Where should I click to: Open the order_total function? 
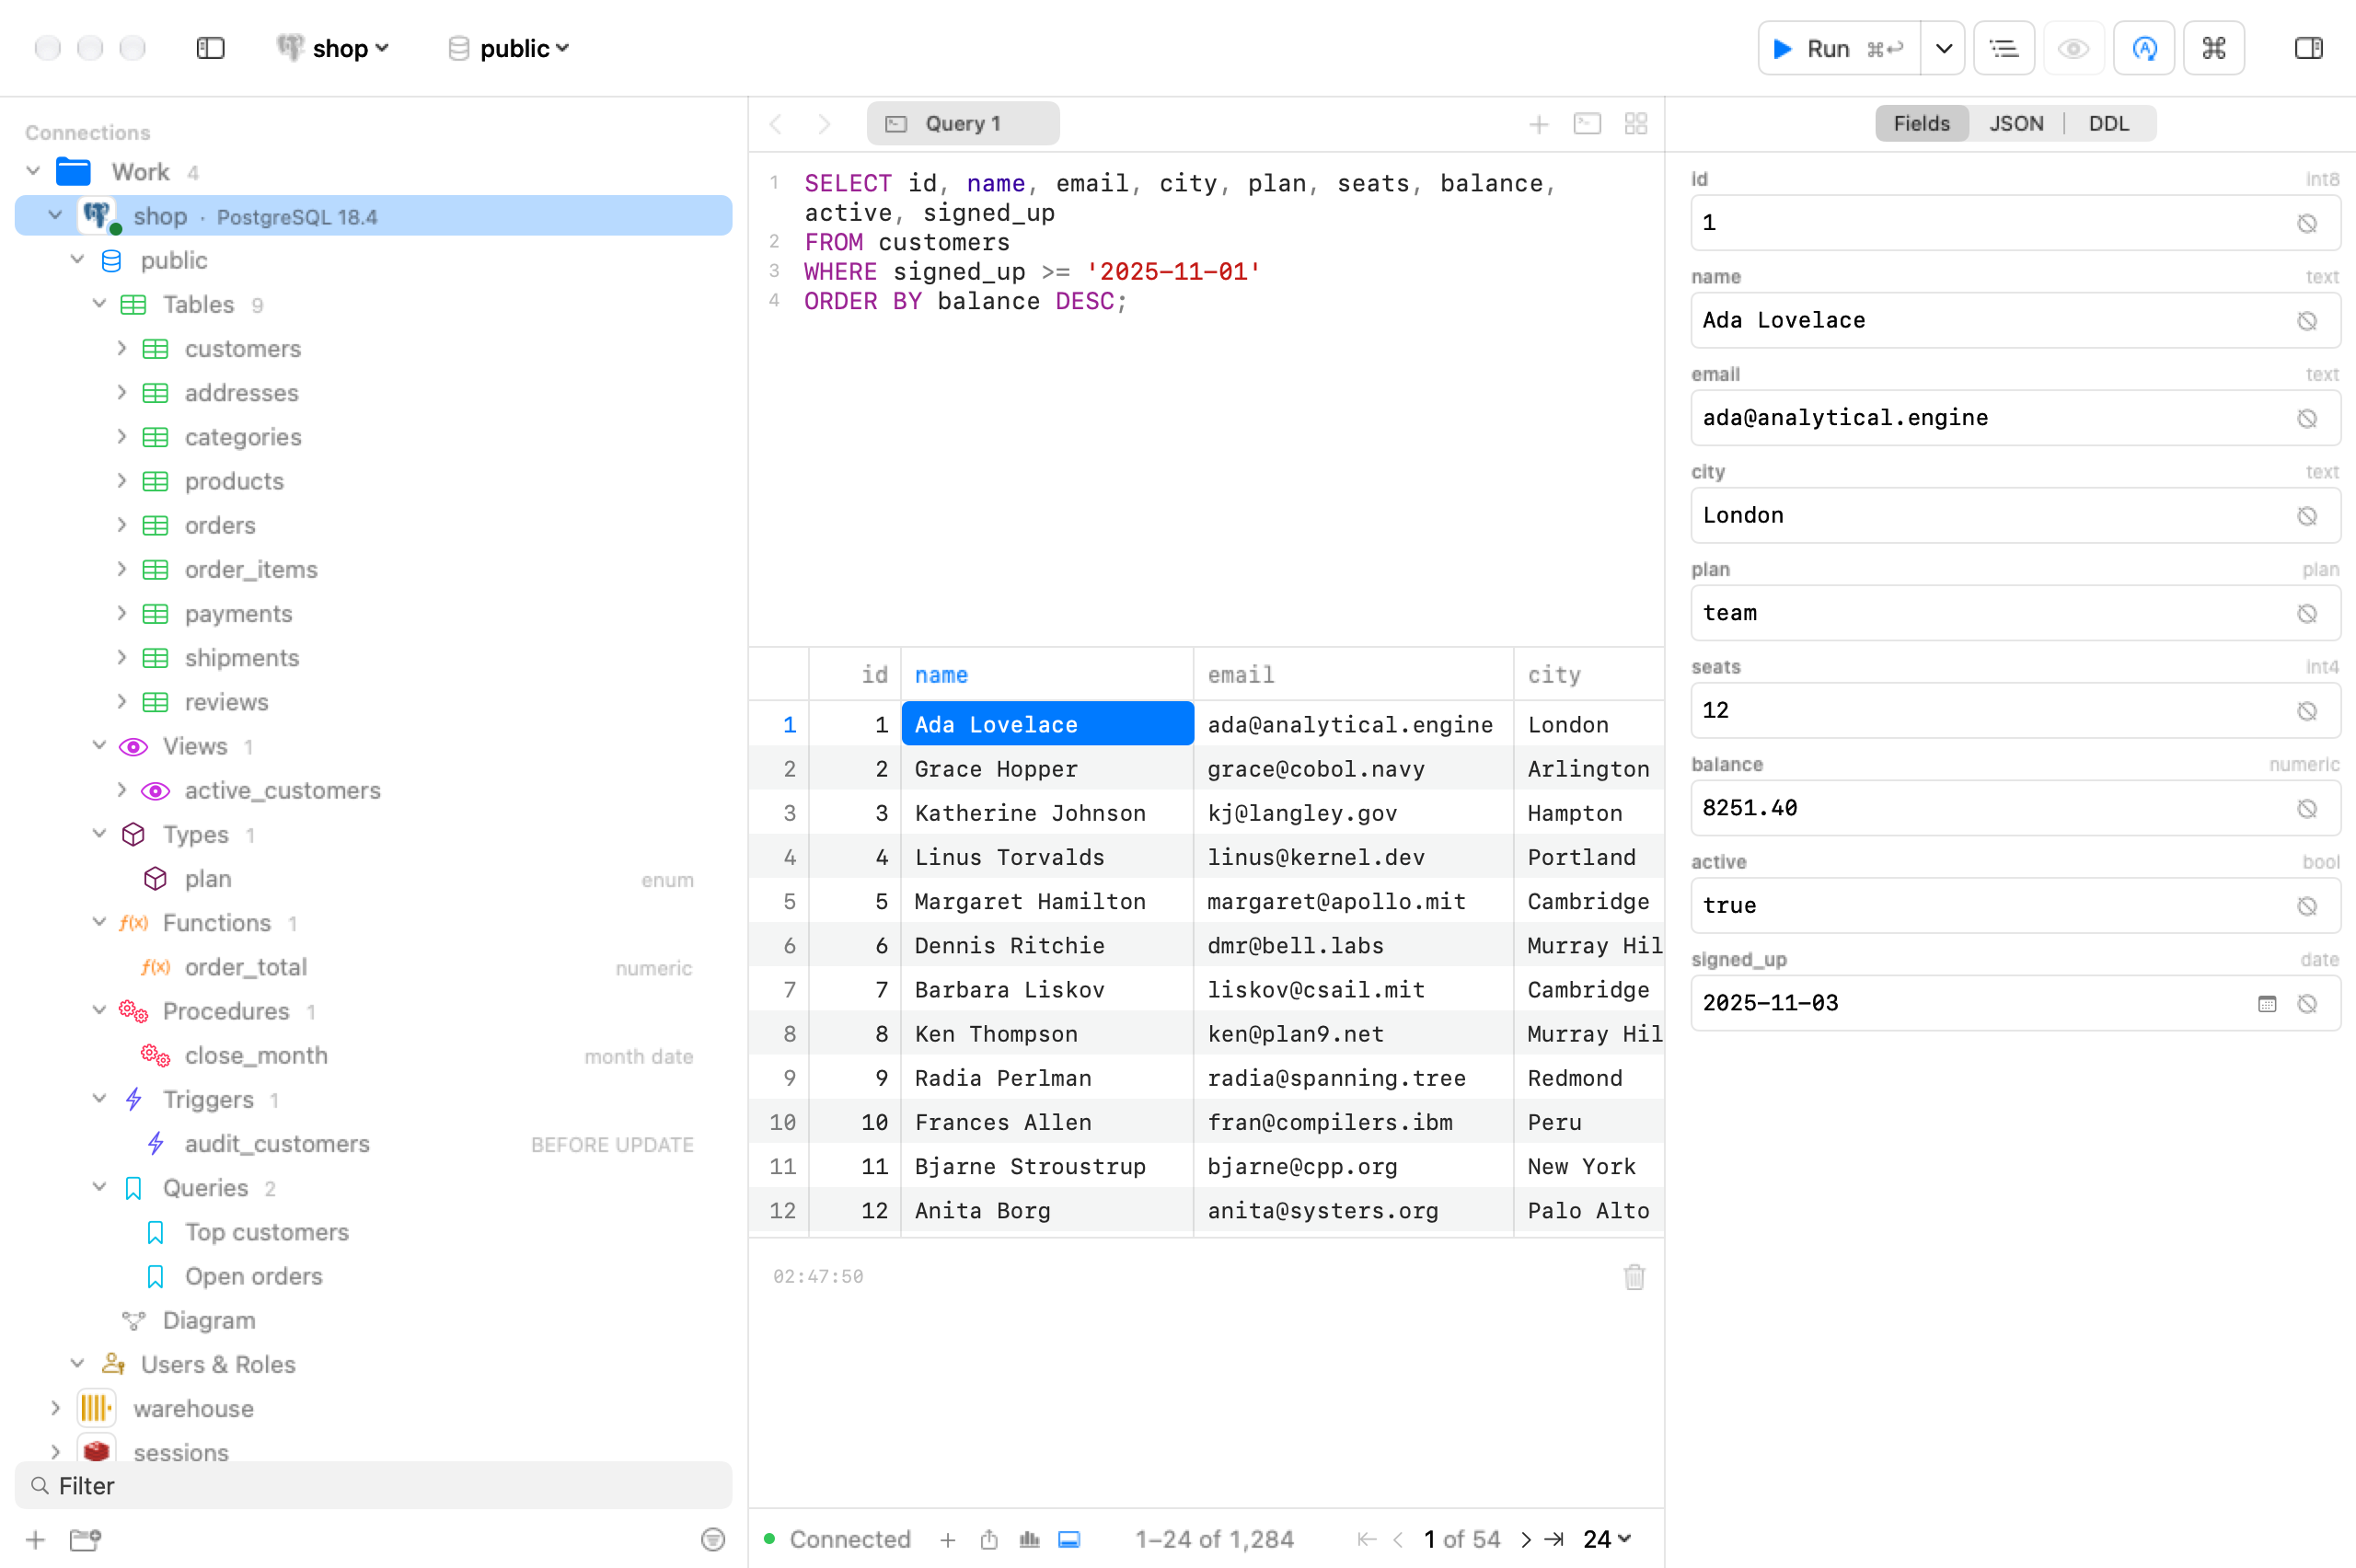pos(246,967)
